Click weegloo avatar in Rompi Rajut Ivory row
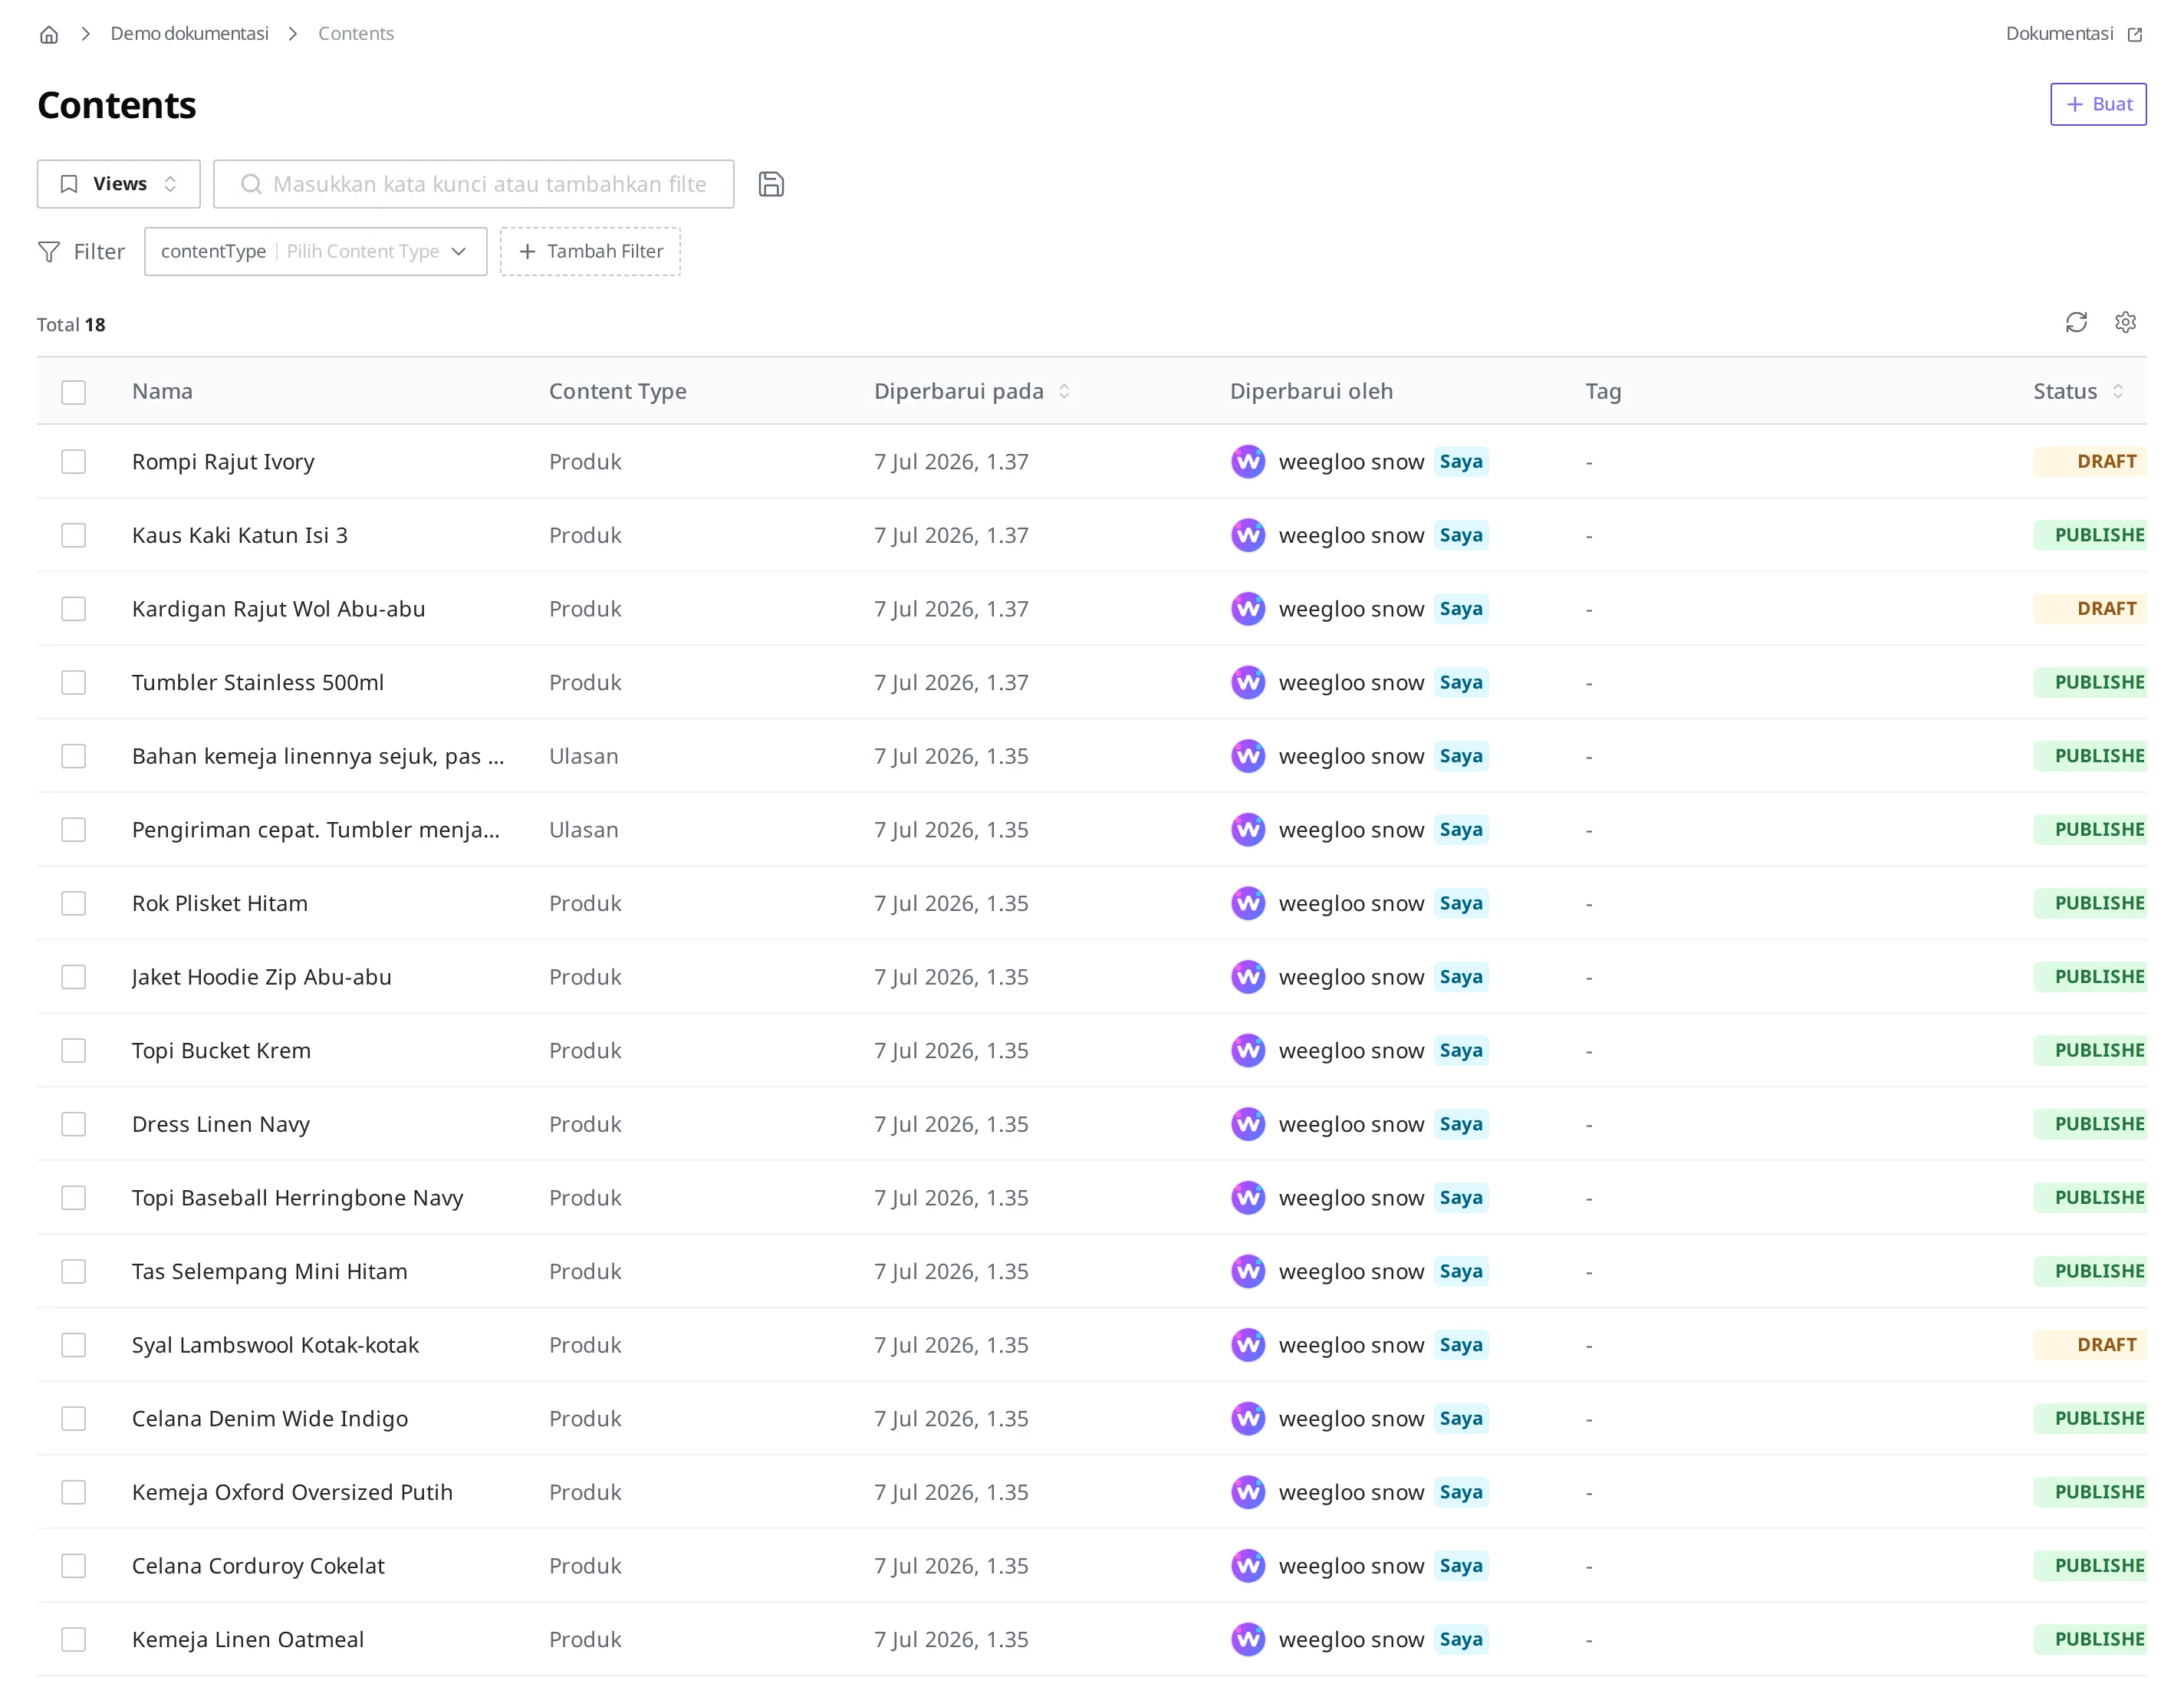The width and height of the screenshot is (2184, 1687). pyautogui.click(x=1248, y=462)
